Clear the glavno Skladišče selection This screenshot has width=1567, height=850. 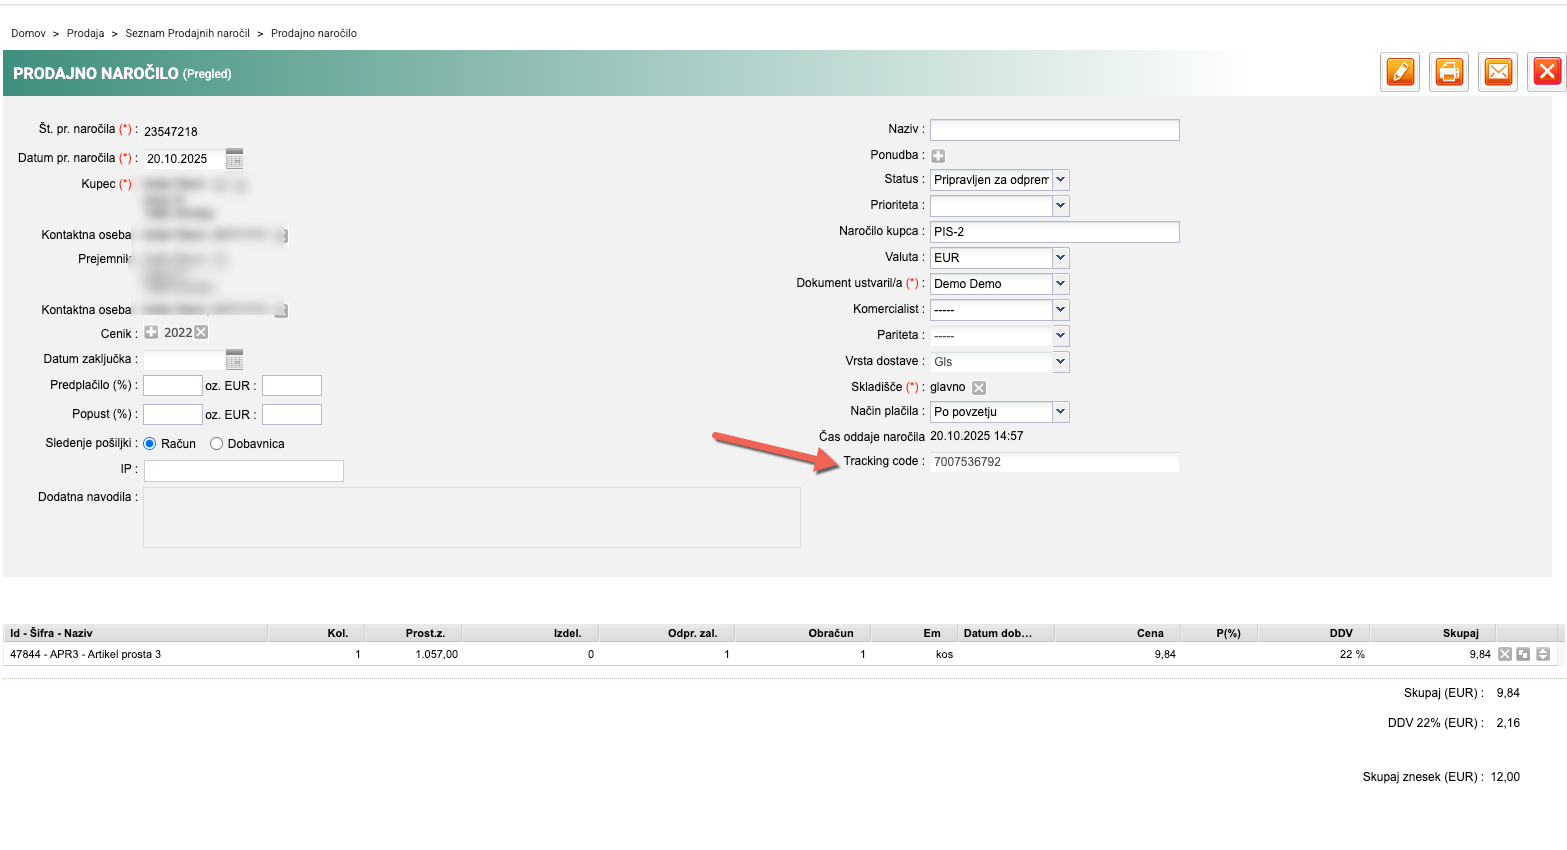979,388
